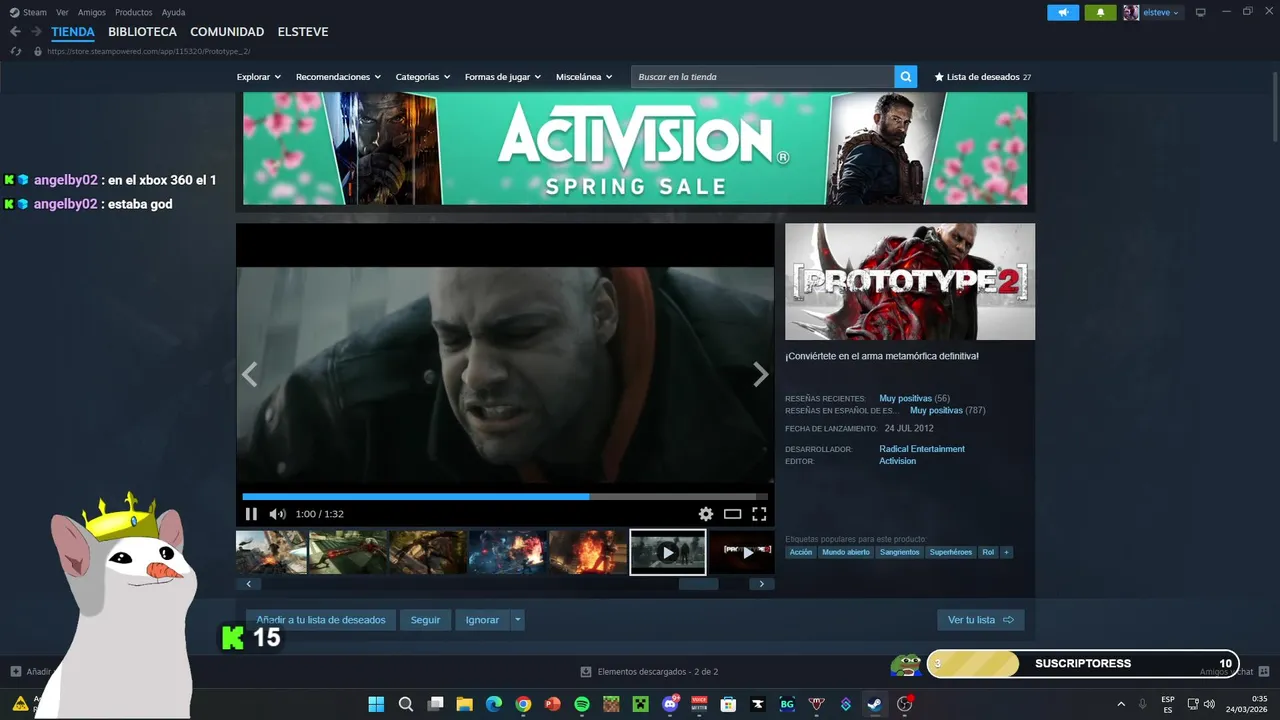
Task: Click the Seguir button
Action: 425,620
